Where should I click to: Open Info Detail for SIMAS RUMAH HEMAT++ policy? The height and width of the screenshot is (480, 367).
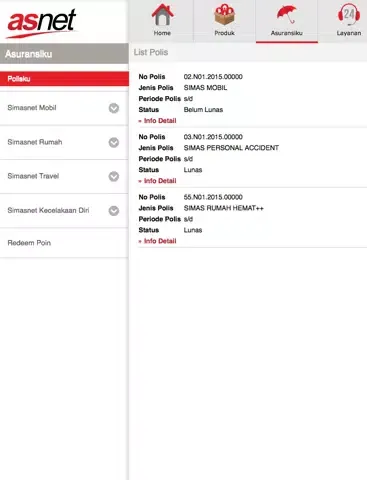pos(157,241)
